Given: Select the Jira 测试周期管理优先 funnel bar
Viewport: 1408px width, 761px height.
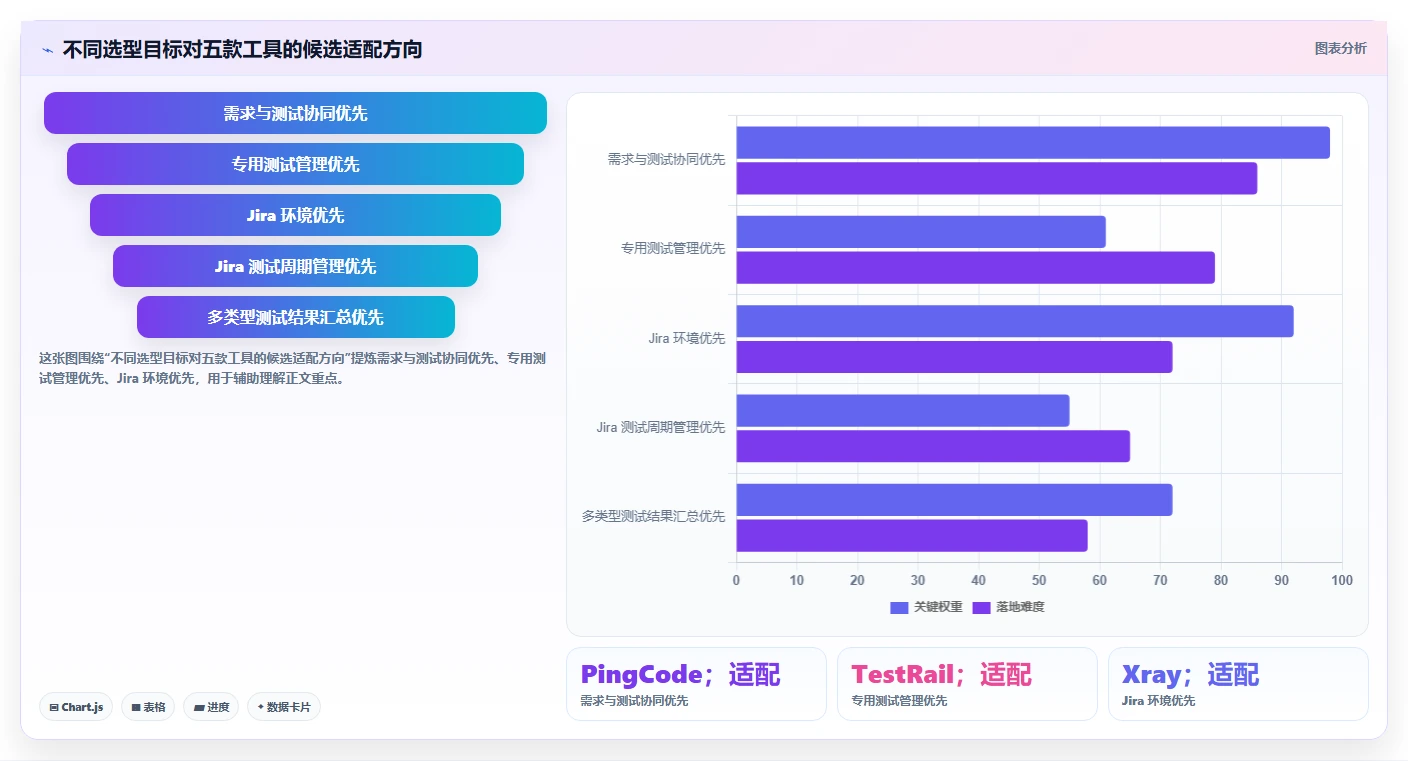Looking at the screenshot, I should point(295,266).
